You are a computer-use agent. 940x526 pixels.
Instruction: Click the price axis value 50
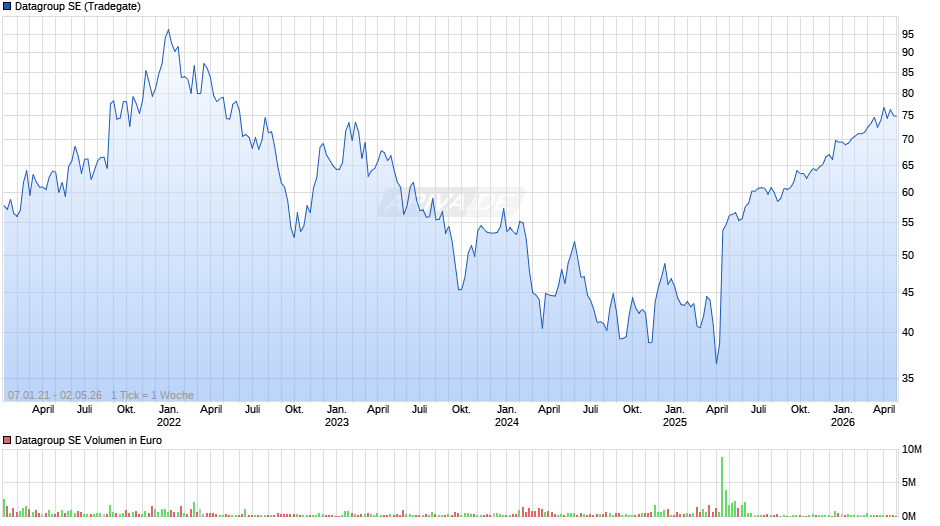[908, 256]
